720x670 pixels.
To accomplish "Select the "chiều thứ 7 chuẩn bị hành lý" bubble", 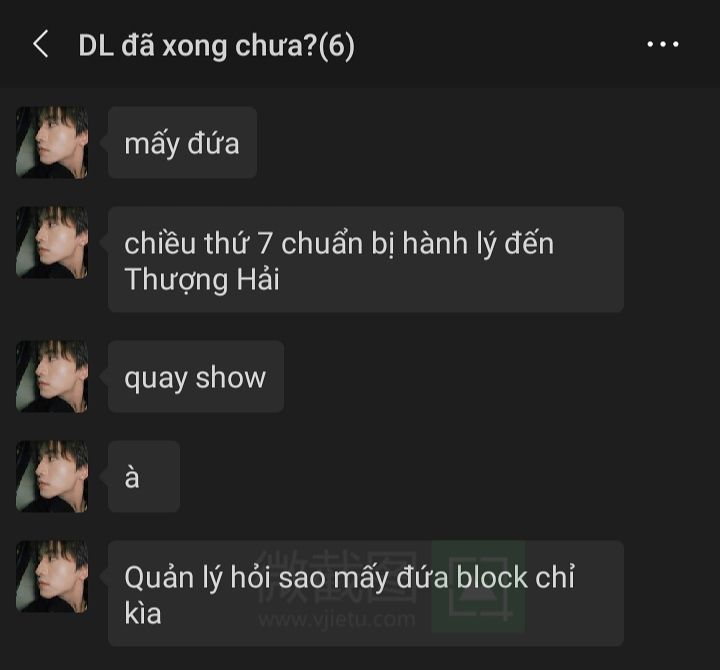I will point(366,259).
